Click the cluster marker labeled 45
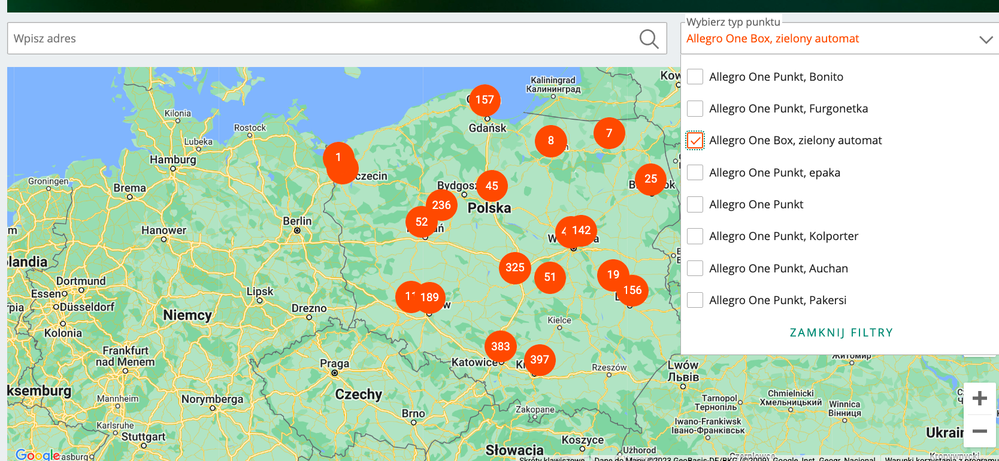Image resolution: width=999 pixels, height=461 pixels. tap(492, 186)
